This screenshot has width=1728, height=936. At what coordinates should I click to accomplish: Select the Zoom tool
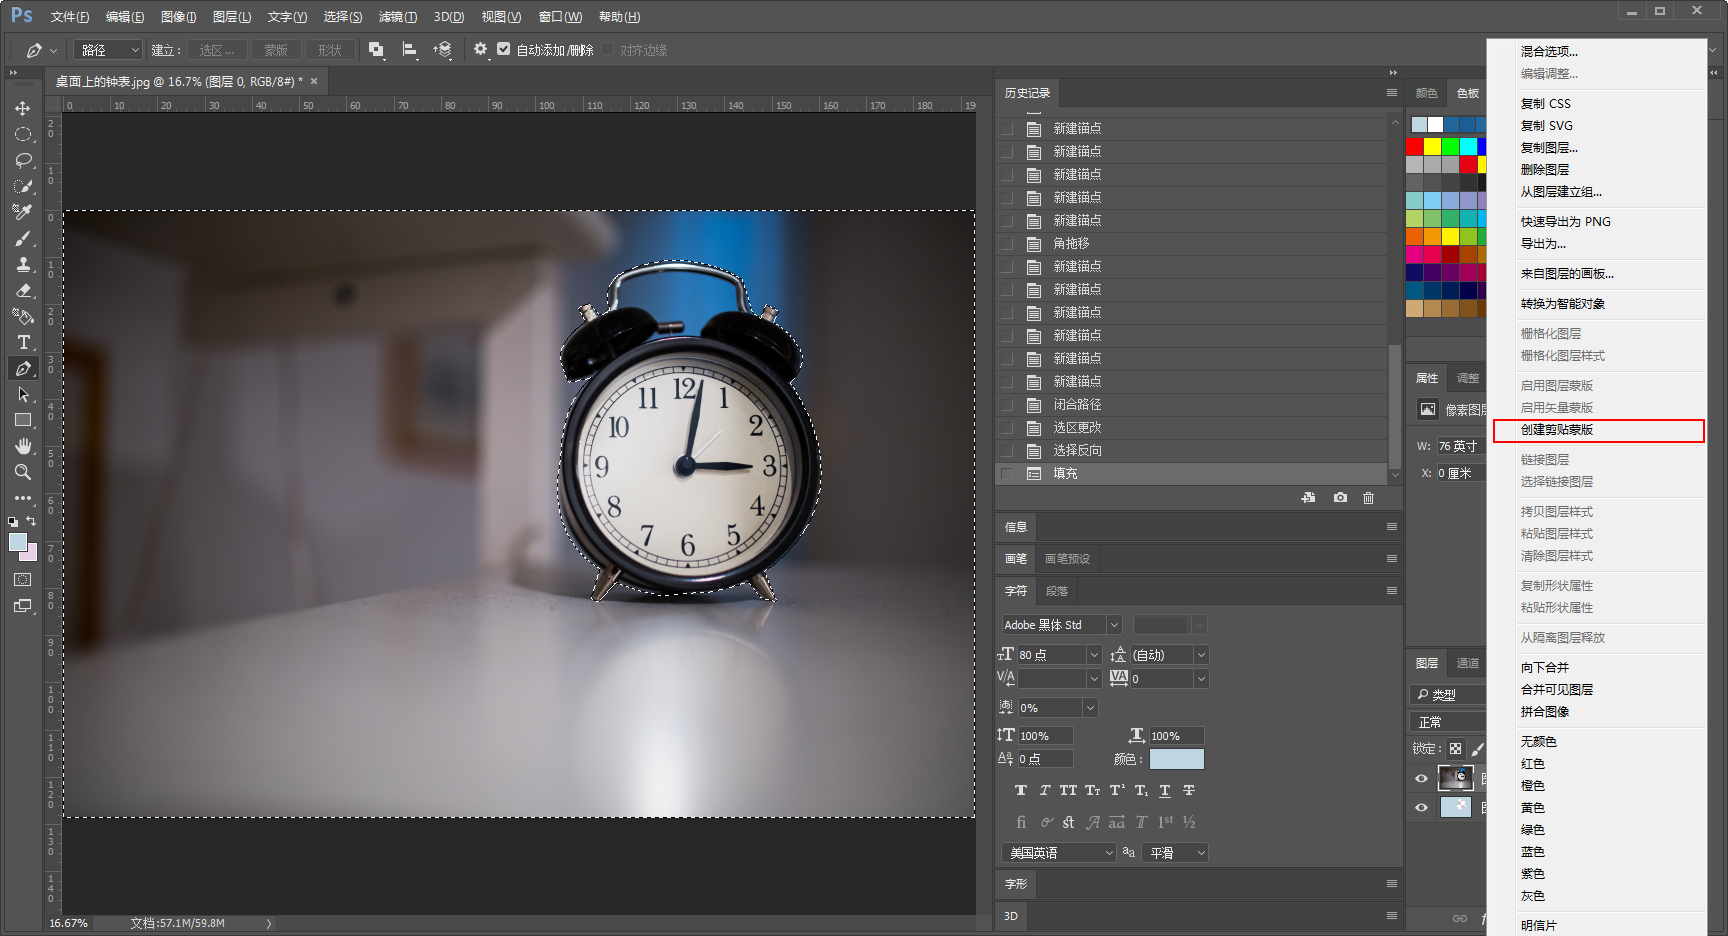pyautogui.click(x=23, y=472)
